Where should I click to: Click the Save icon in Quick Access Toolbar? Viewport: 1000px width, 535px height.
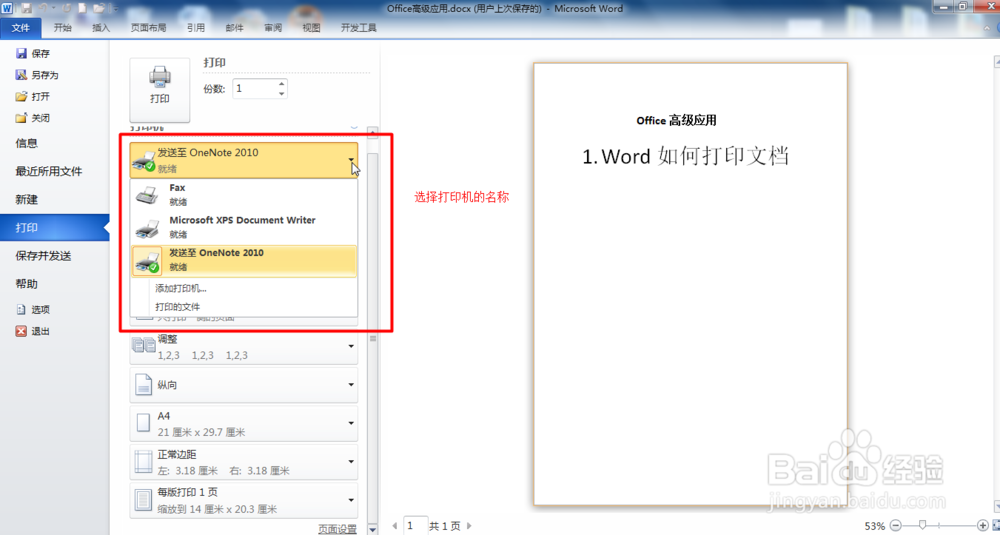click(27, 8)
